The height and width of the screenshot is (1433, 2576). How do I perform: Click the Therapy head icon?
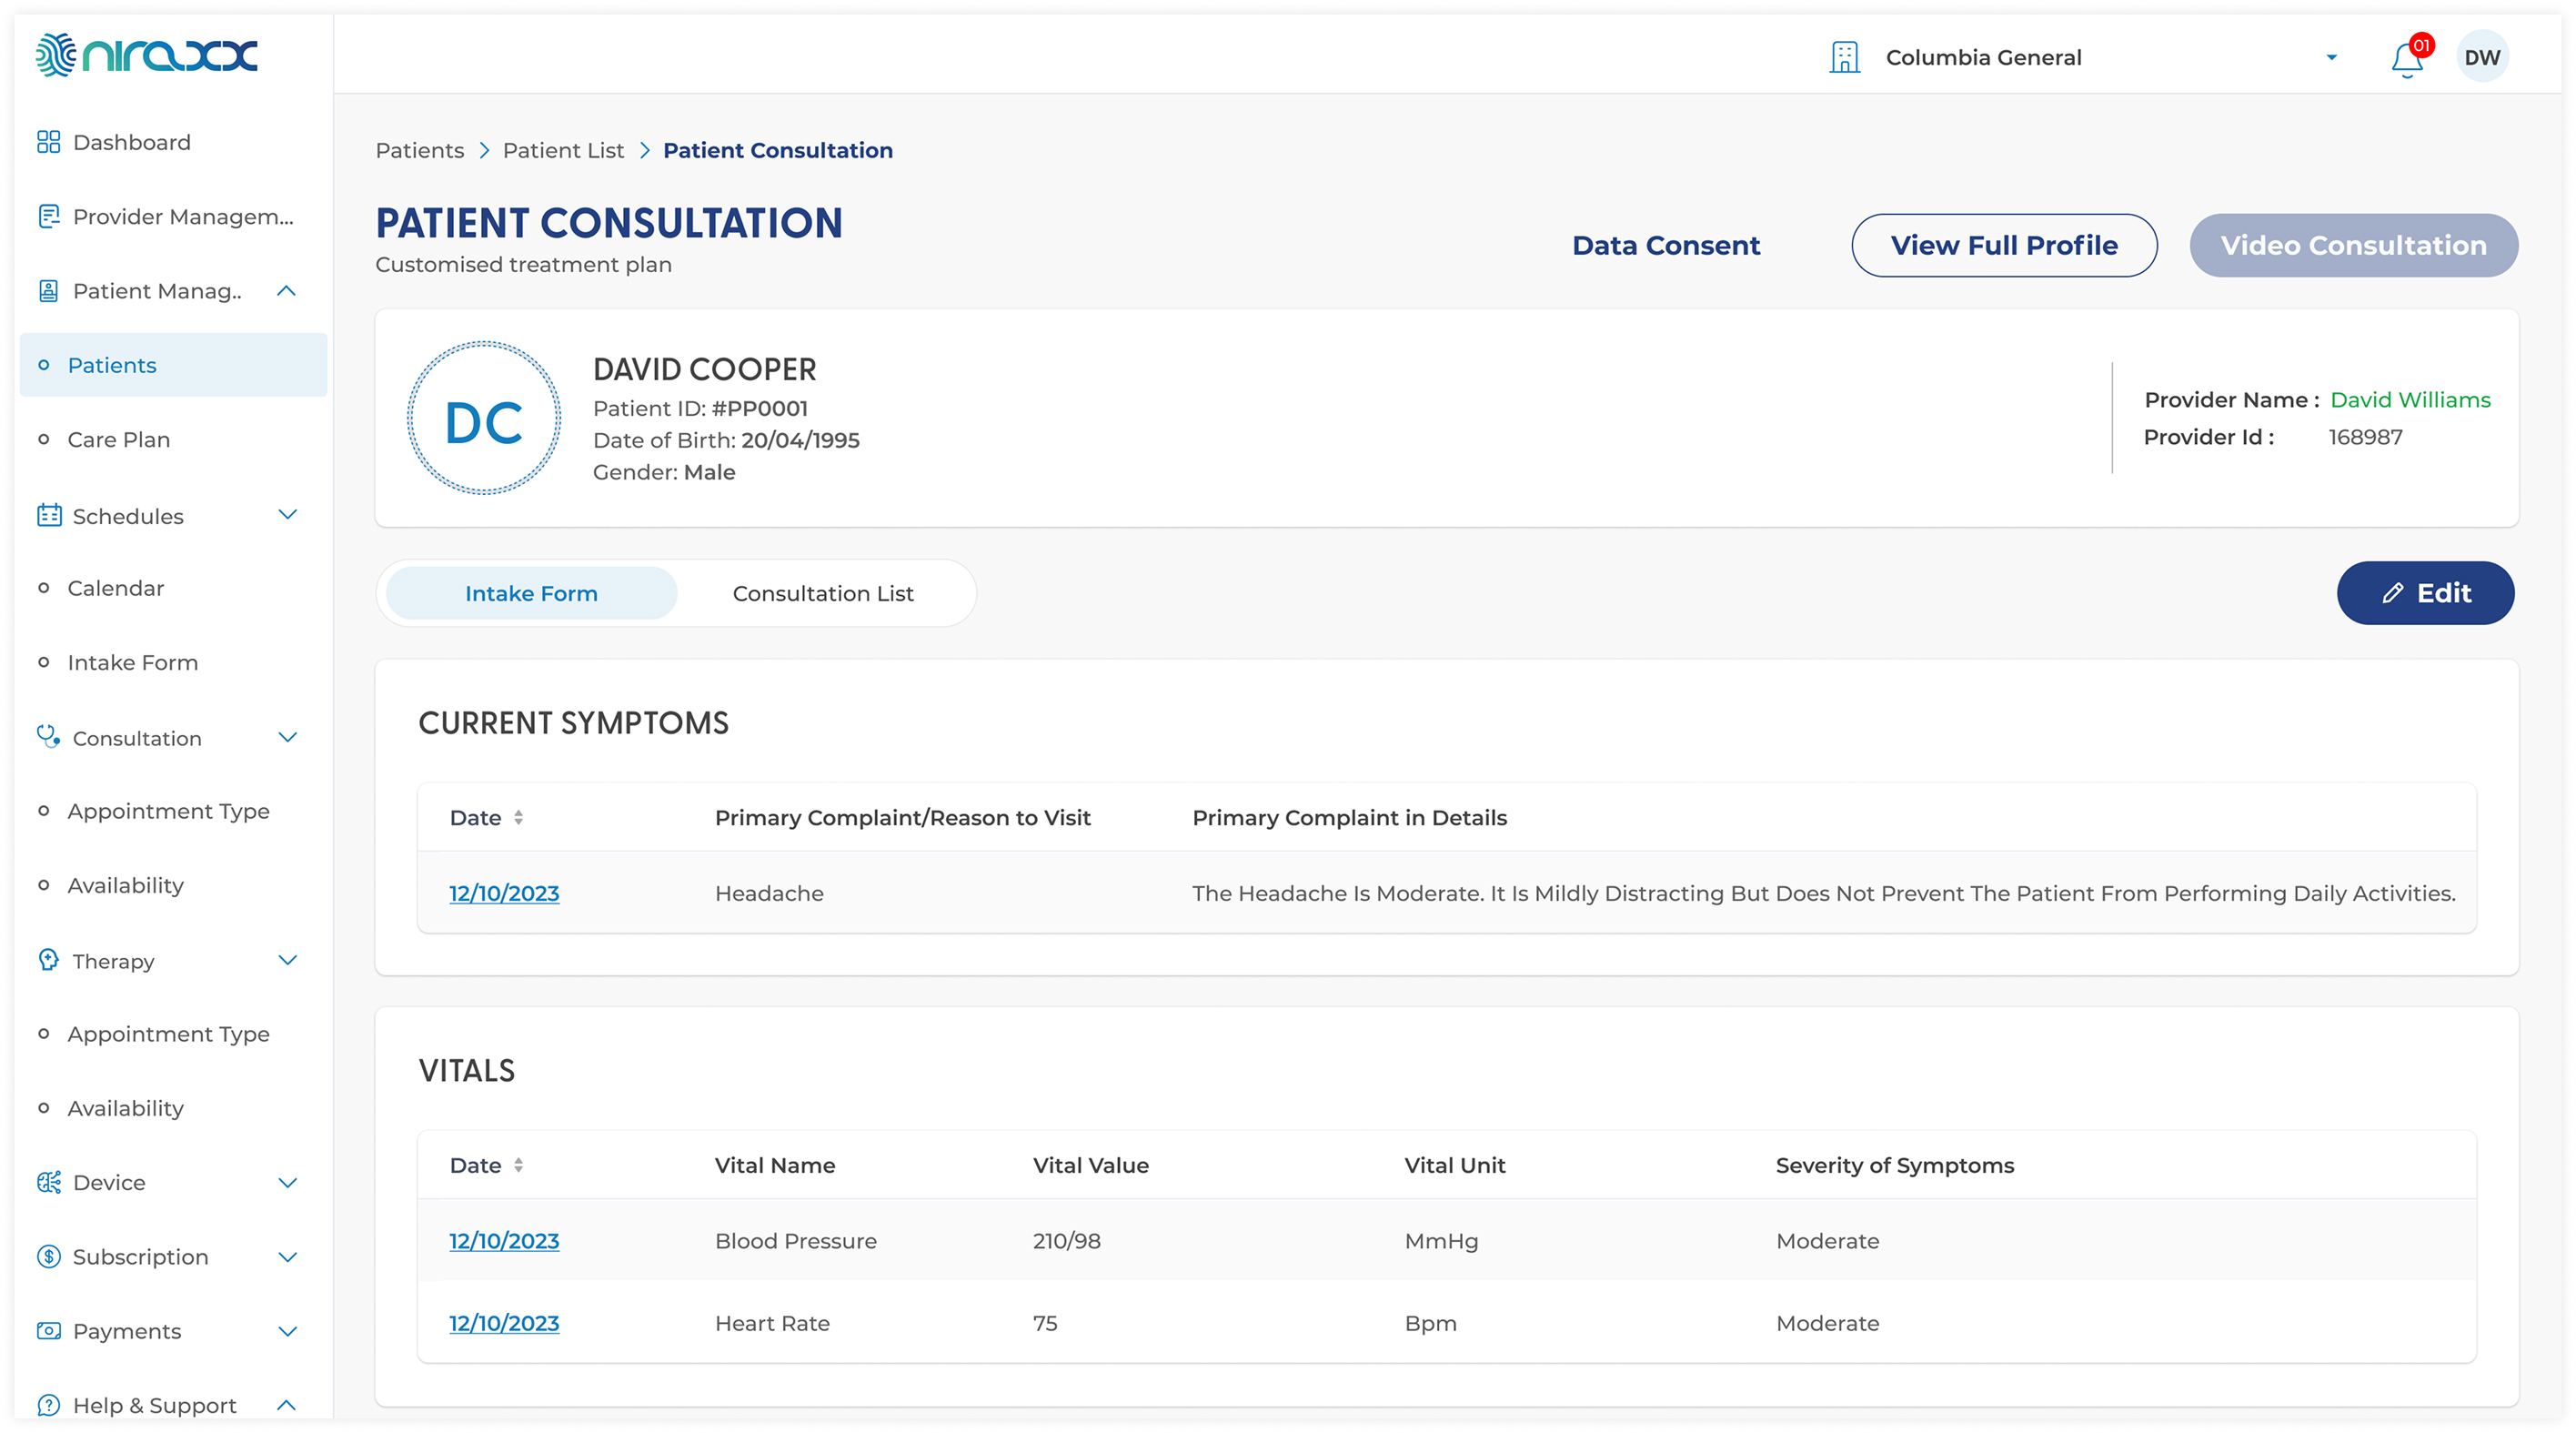pyautogui.click(x=48, y=960)
